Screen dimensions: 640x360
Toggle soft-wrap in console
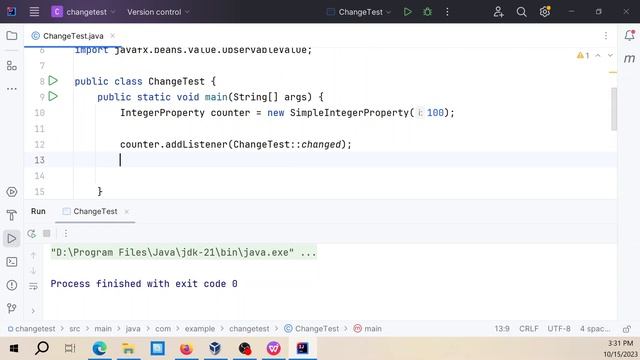pyautogui.click(x=33, y=287)
